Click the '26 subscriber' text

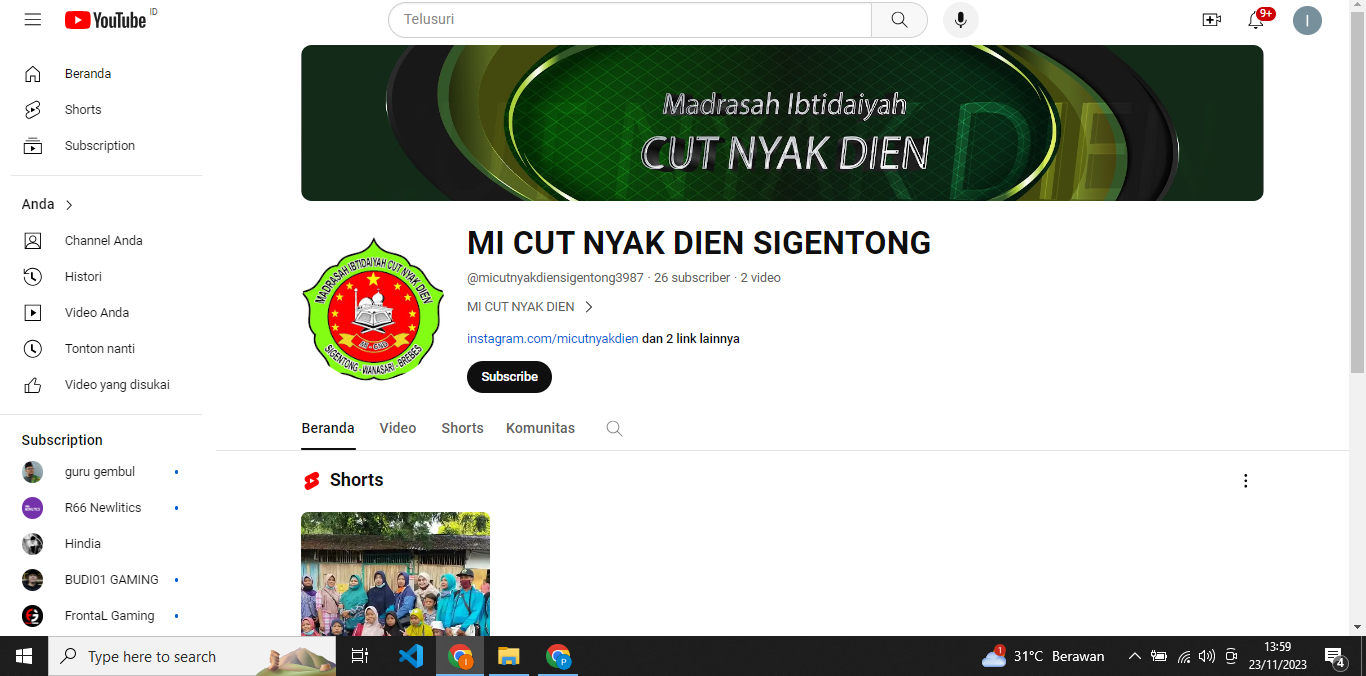point(692,278)
